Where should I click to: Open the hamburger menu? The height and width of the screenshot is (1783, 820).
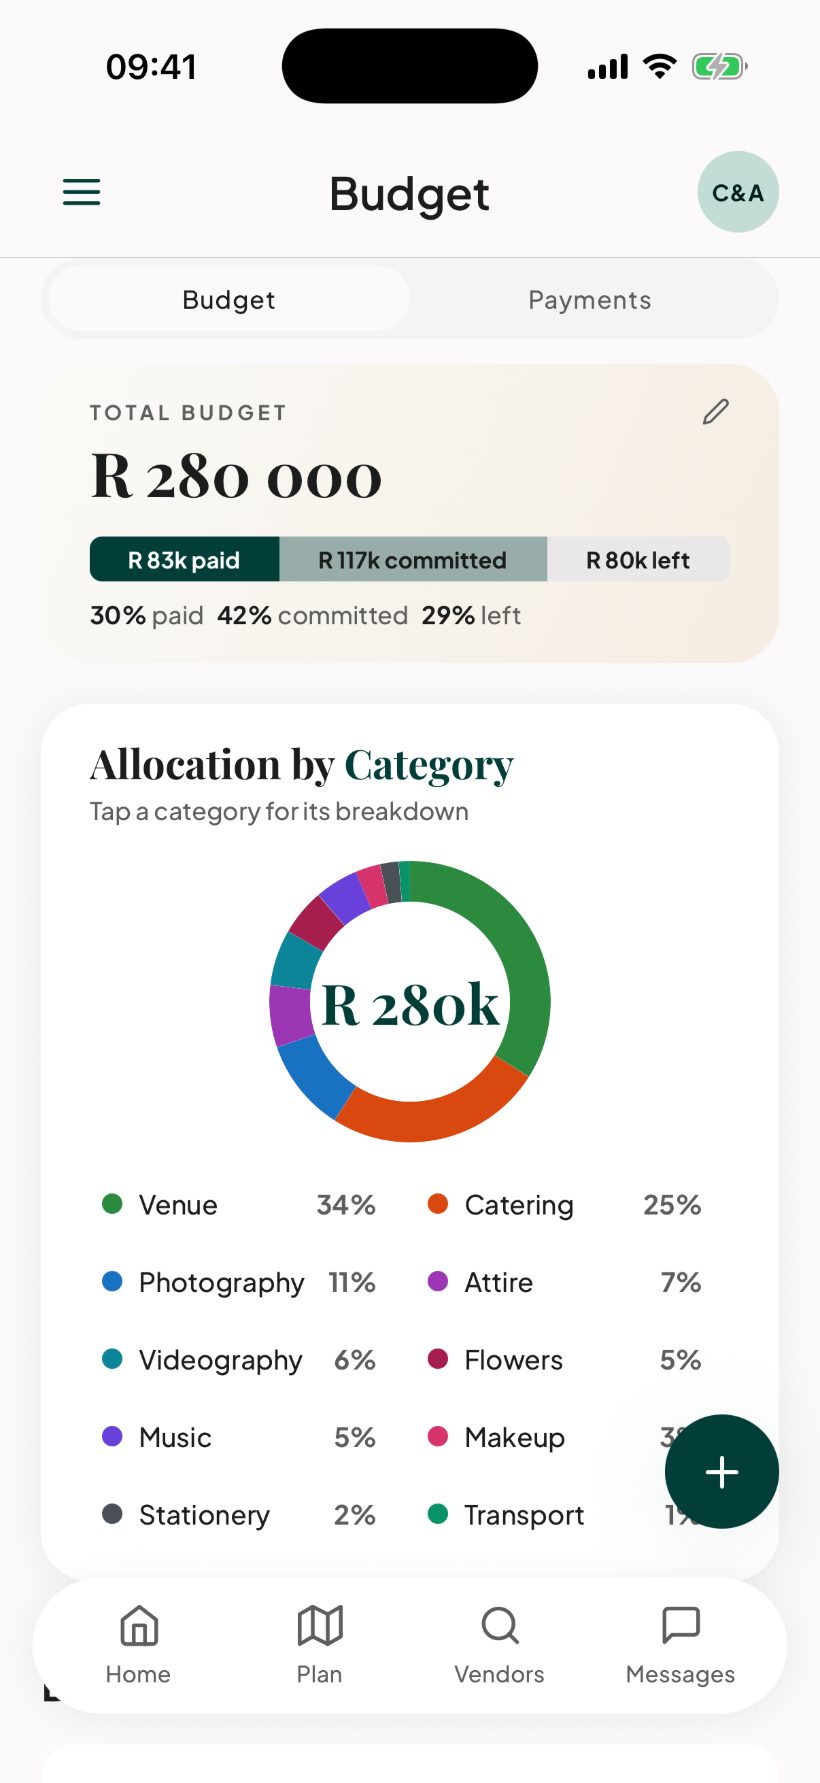pos(82,192)
